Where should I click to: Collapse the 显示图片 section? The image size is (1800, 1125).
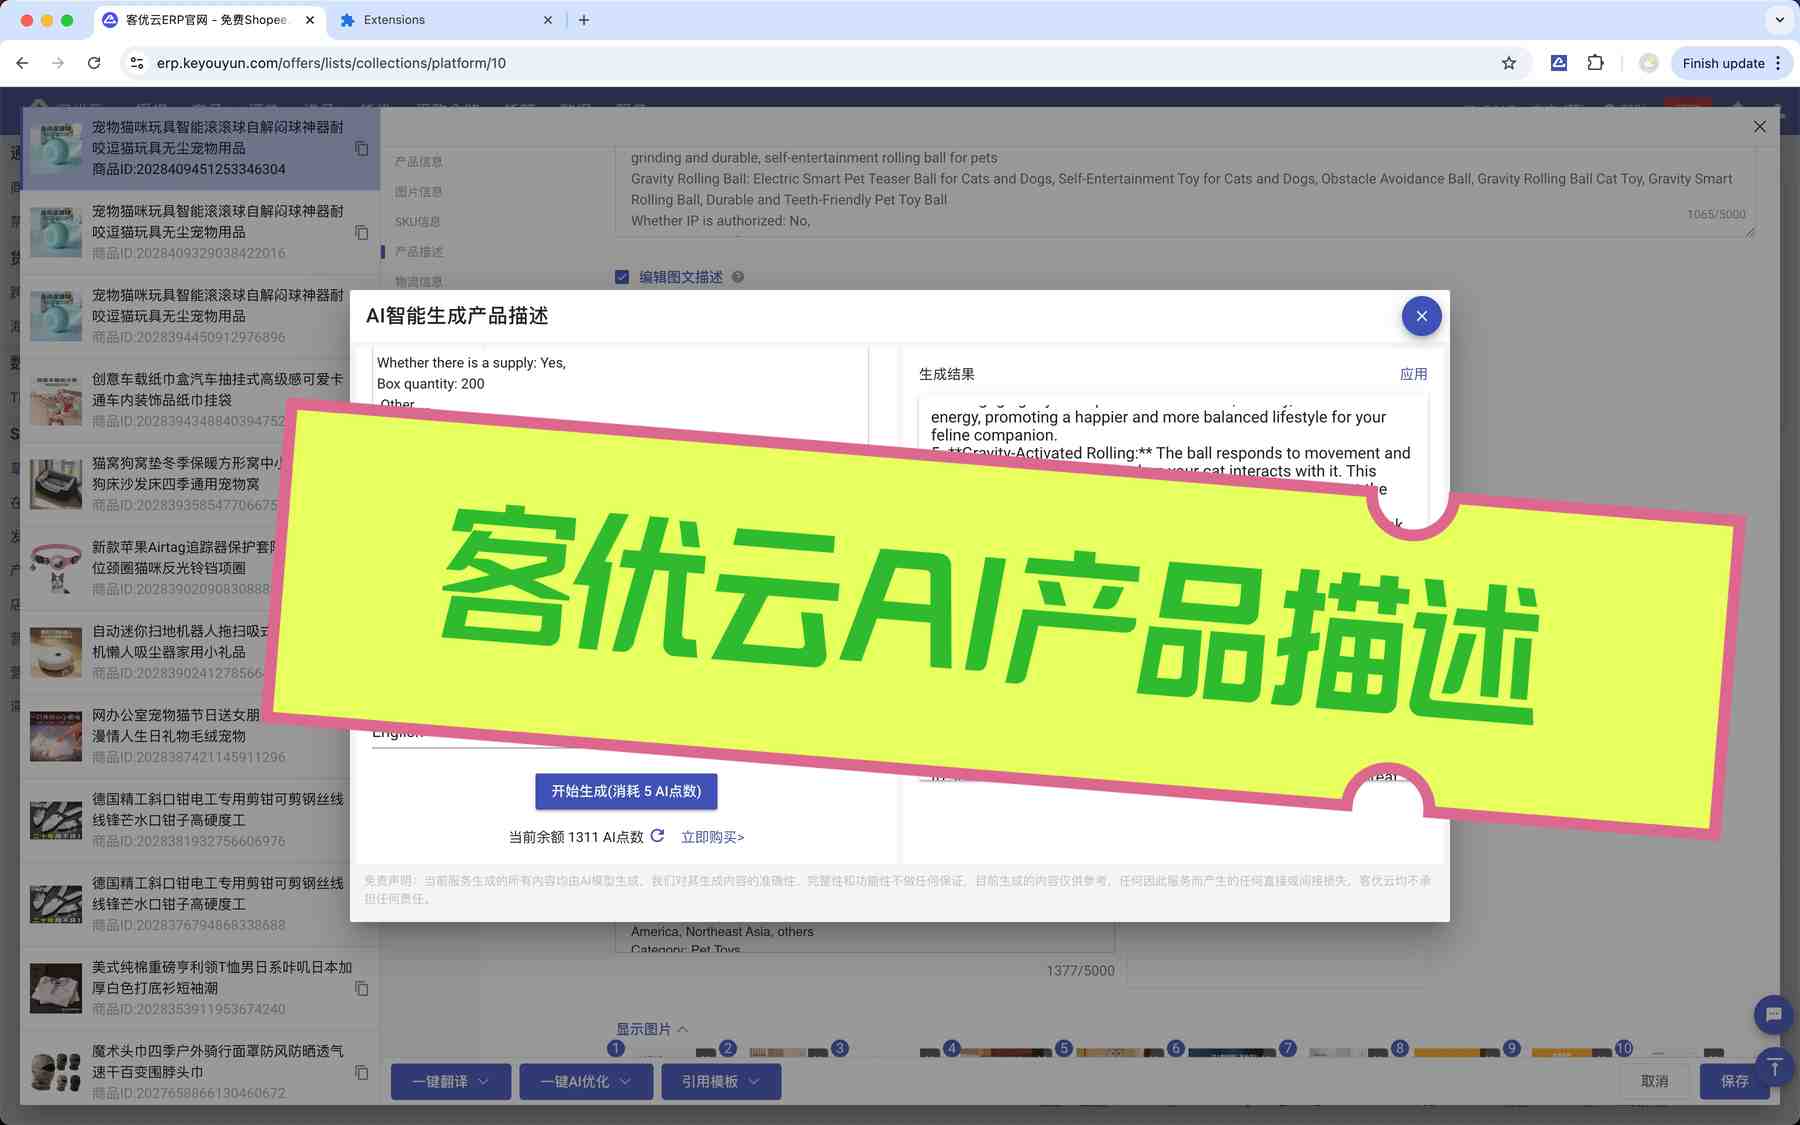coord(652,1029)
